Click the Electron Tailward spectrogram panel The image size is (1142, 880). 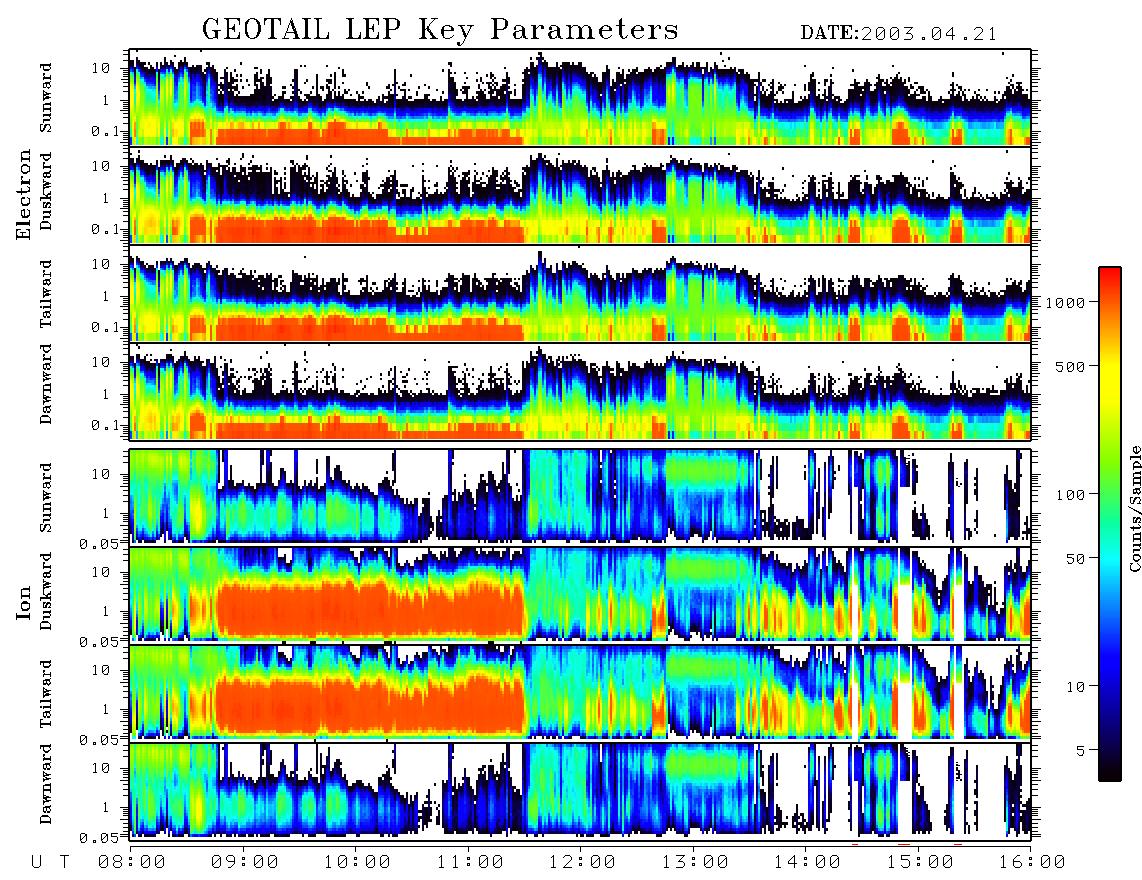580,294
